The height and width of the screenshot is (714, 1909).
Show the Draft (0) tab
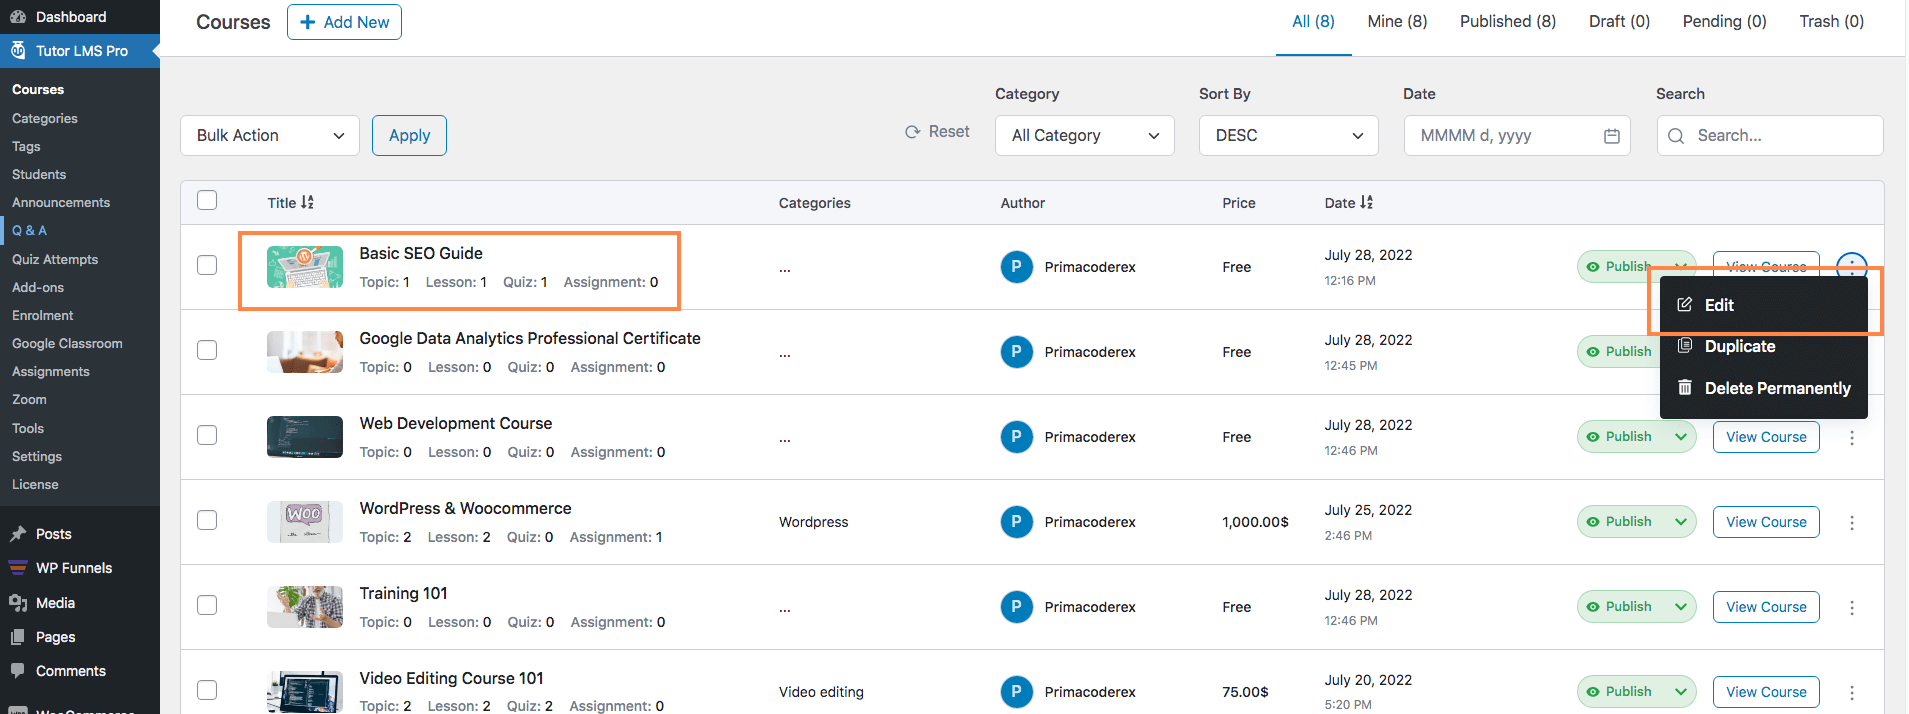pos(1619,22)
